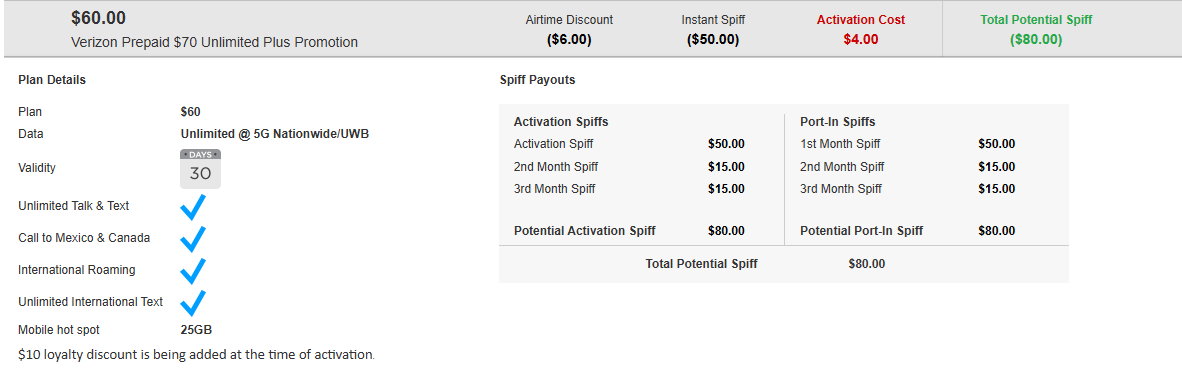The height and width of the screenshot is (374, 1182).
Task: Click the International Roaming checkmark icon
Action: [193, 270]
